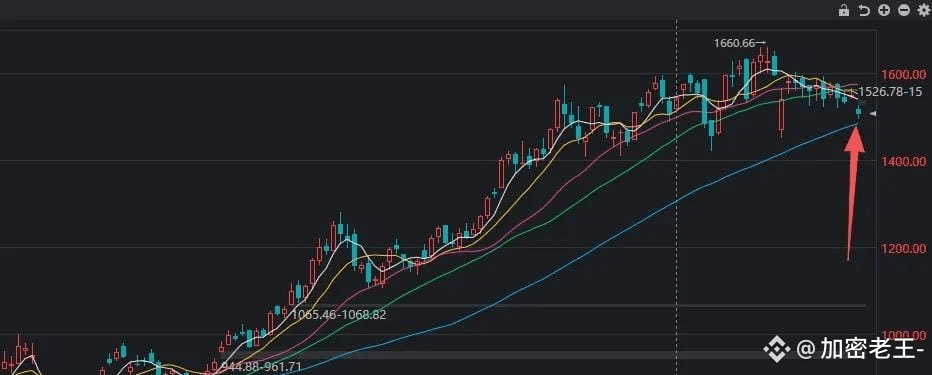
Task: Toggle the chart lock icon
Action: (x=843, y=10)
